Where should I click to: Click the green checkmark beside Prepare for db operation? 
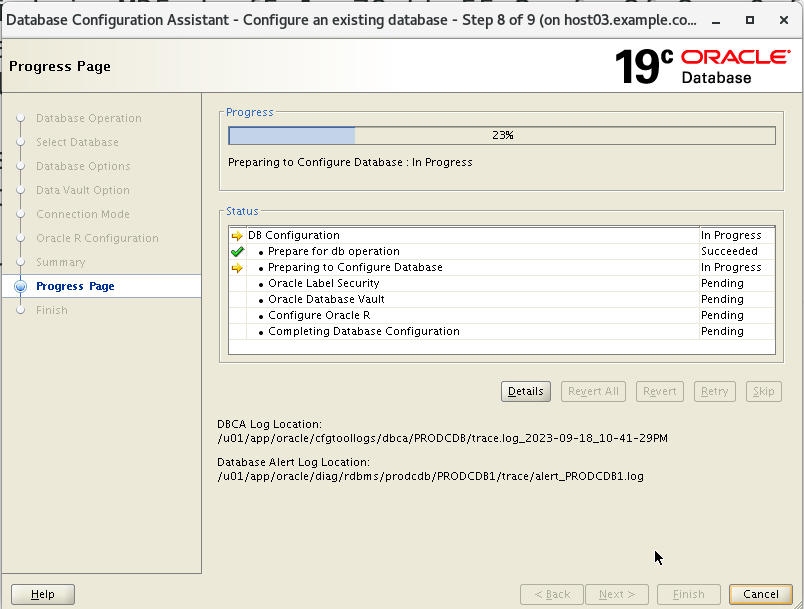click(237, 252)
